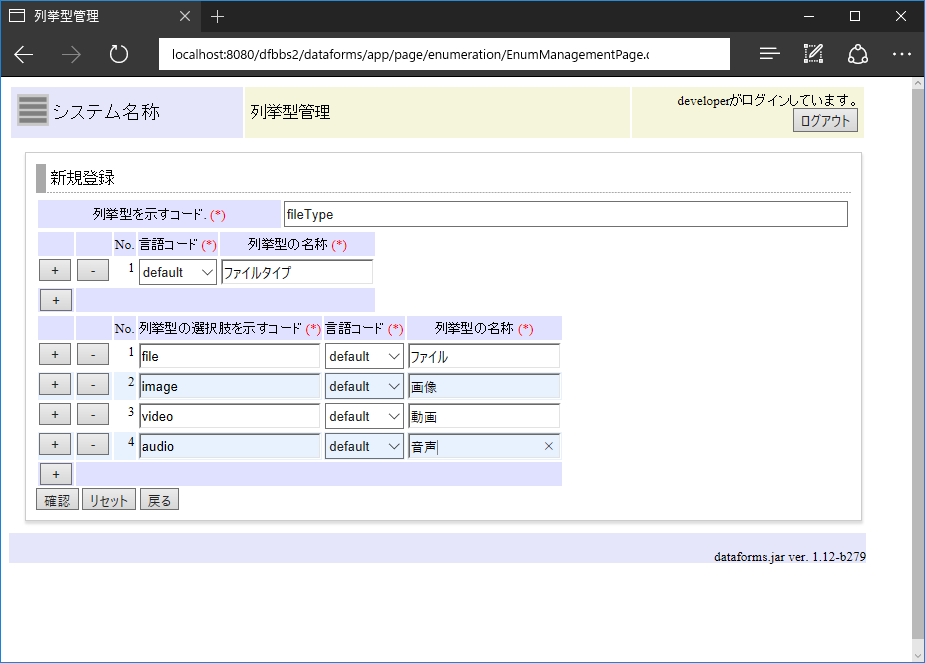Image resolution: width=925 pixels, height=663 pixels.
Task: Click the Make a Web Note icon
Action: tap(813, 54)
